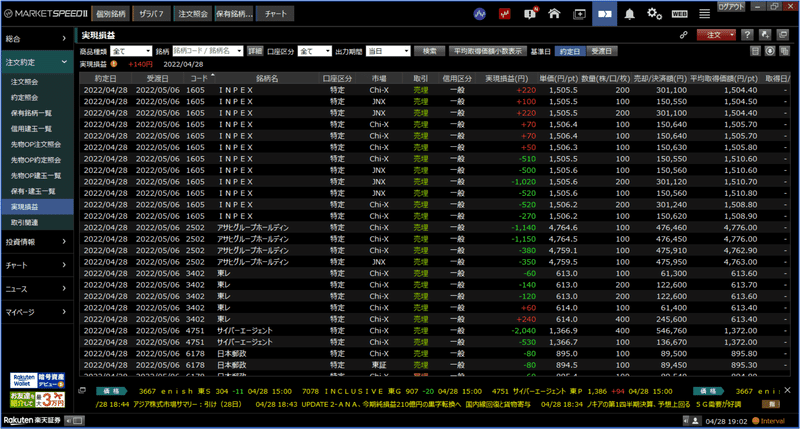Image resolution: width=800 pixels, height=429 pixels.
Task: Switch to the 保有銘柄... tab
Action: (x=234, y=14)
